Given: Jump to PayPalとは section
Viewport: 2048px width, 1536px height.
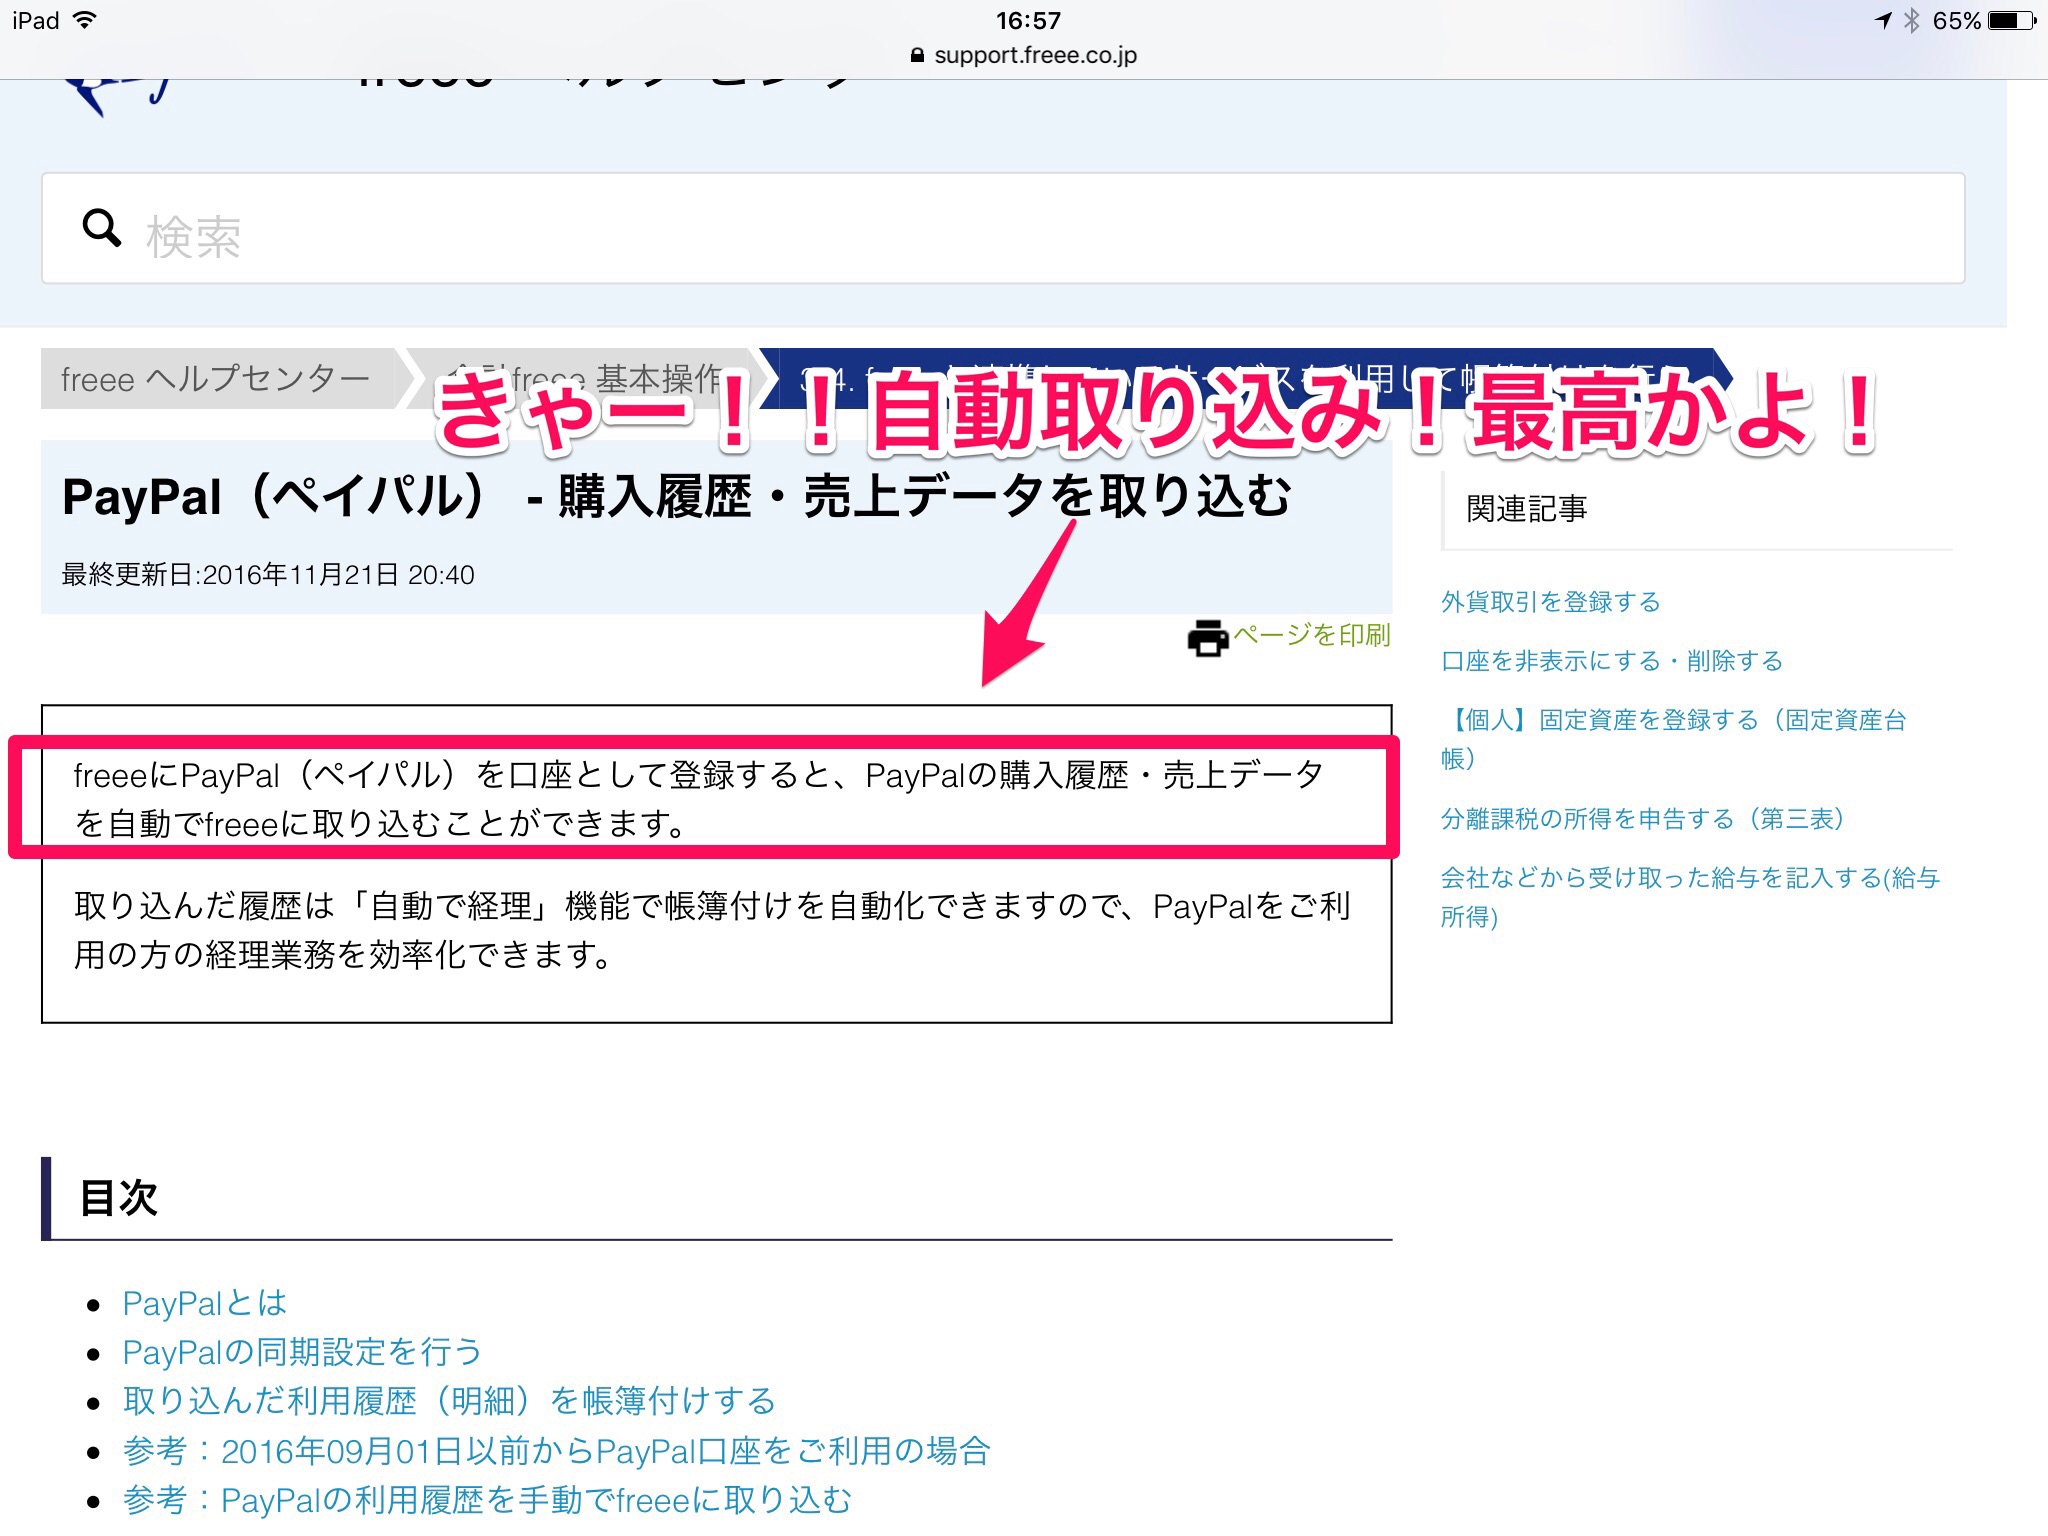Looking at the screenshot, I should 204,1303.
